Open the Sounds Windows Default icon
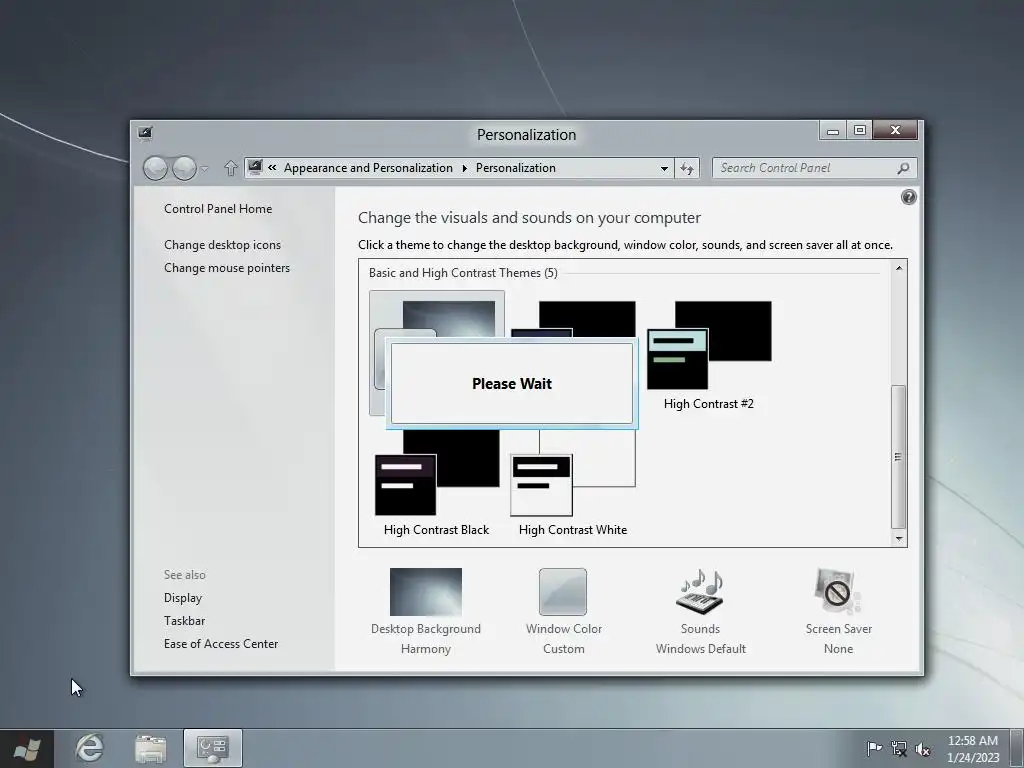The height and width of the screenshot is (768, 1024). 700,592
